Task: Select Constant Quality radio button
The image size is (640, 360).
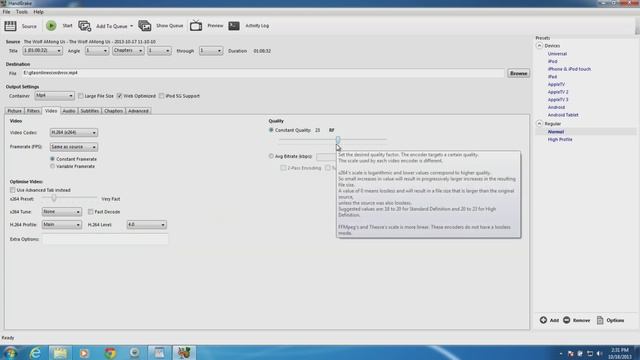Action: click(x=271, y=130)
